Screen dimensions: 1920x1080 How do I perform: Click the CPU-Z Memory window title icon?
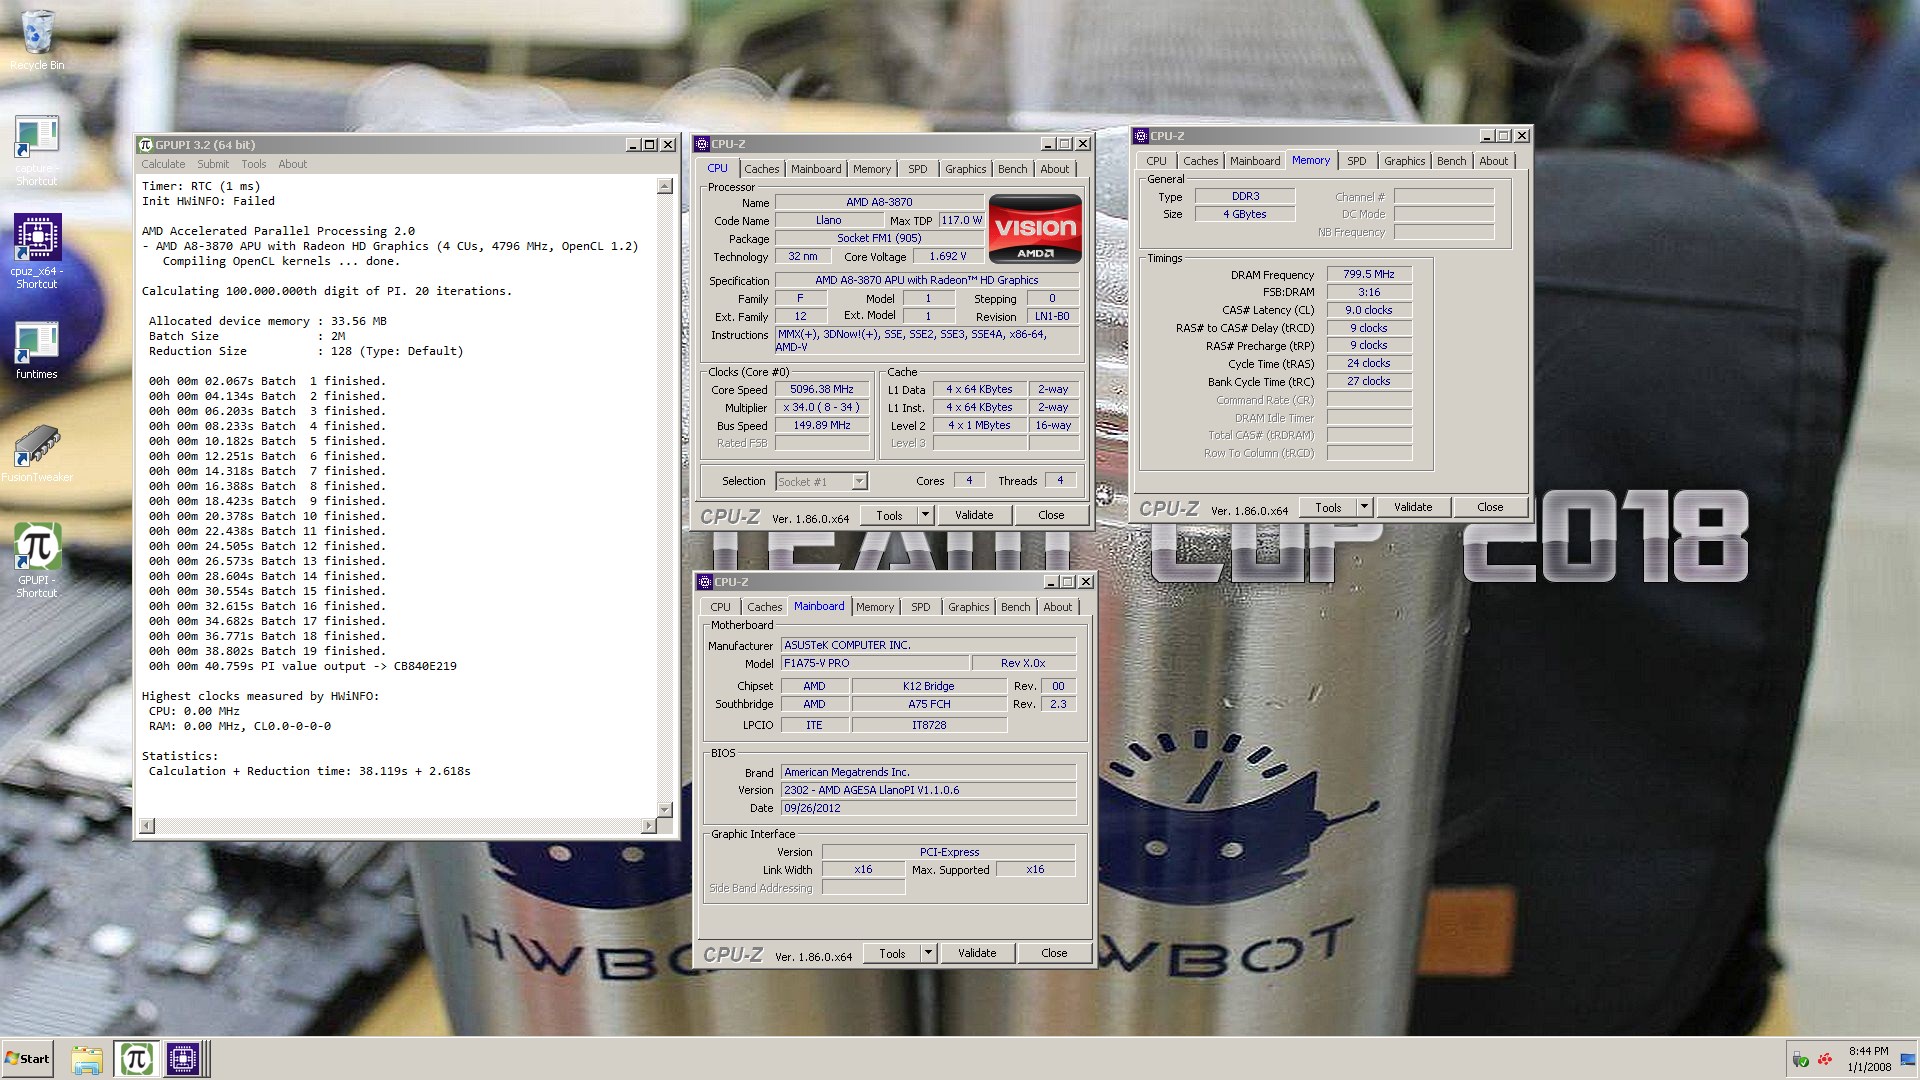[1141, 136]
